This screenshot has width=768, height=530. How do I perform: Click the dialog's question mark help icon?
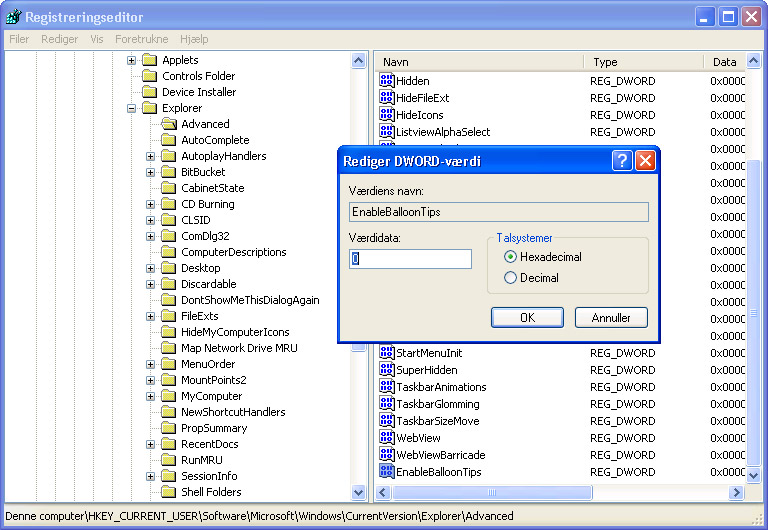(x=622, y=161)
